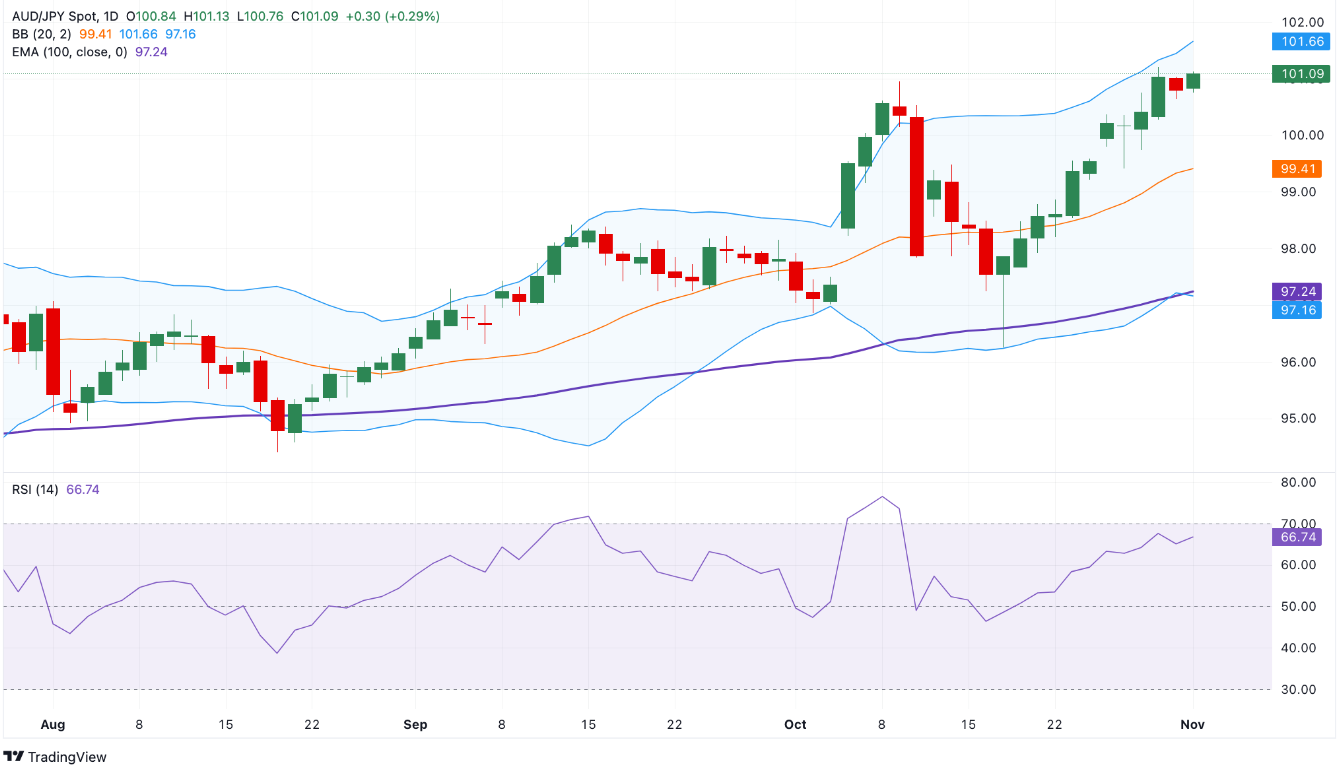Click the green 101.09 current price tag
This screenshot has height=768, width=1341.
1299,73
